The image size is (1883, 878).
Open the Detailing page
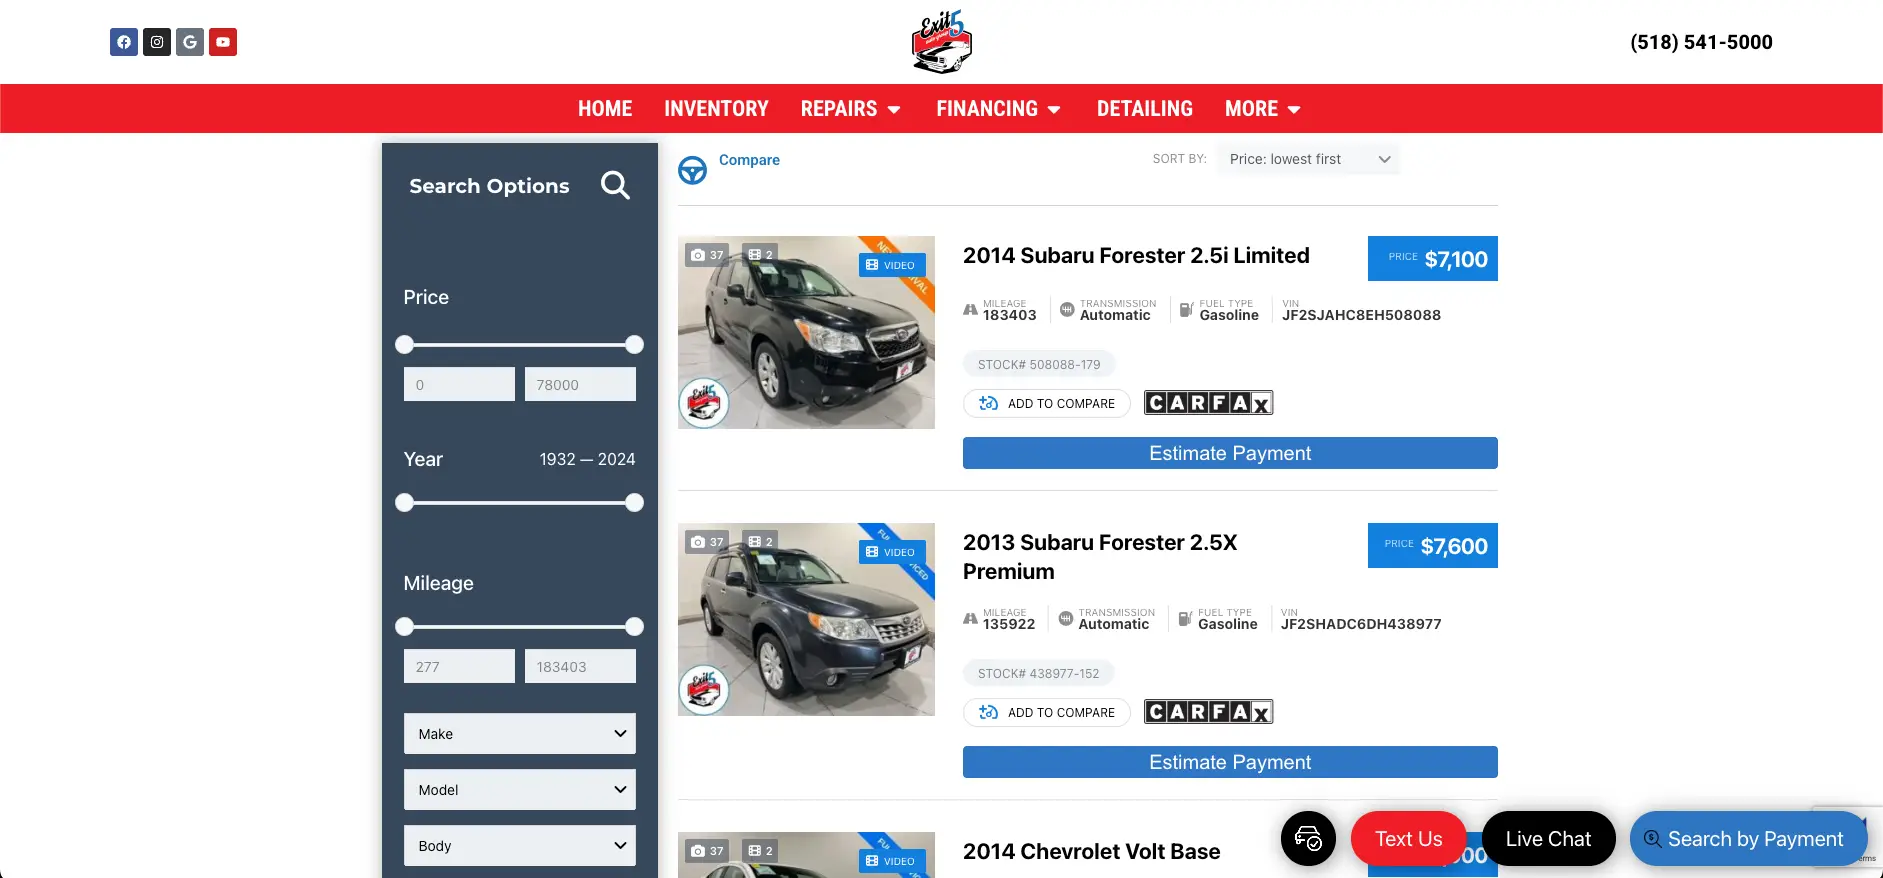(x=1145, y=109)
